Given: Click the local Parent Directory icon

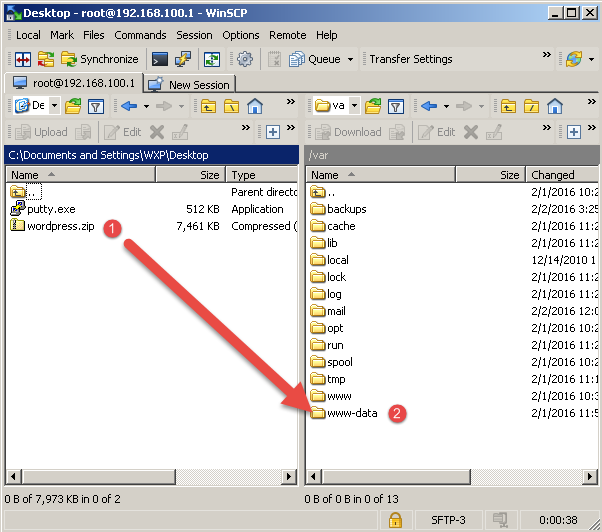Looking at the screenshot, I should (208, 106).
